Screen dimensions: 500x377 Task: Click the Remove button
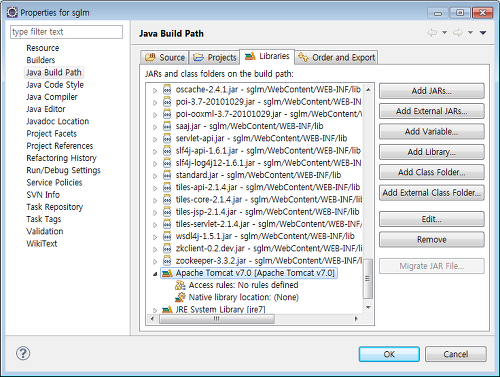coord(432,239)
